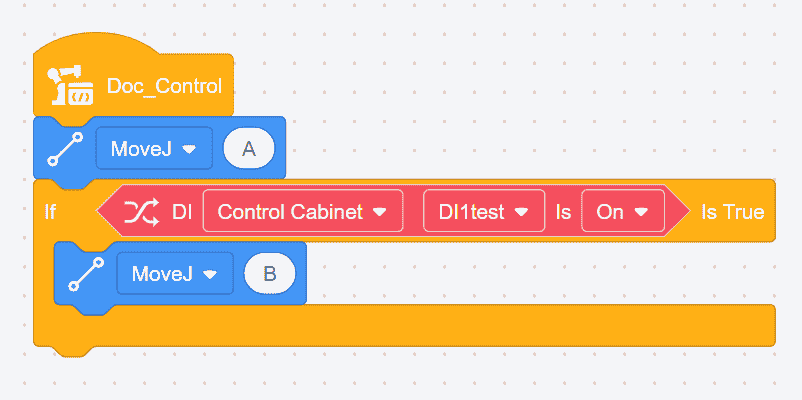
Task: Toggle the On state dropdown
Action: click(x=622, y=212)
